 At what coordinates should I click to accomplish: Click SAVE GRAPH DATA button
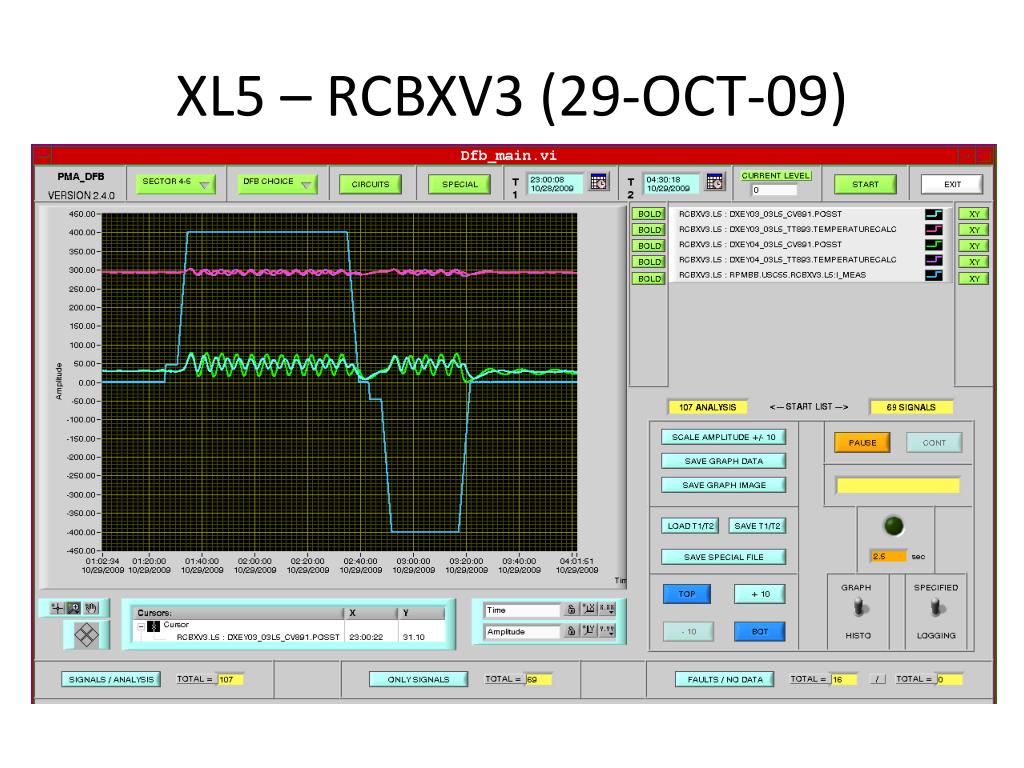(724, 461)
